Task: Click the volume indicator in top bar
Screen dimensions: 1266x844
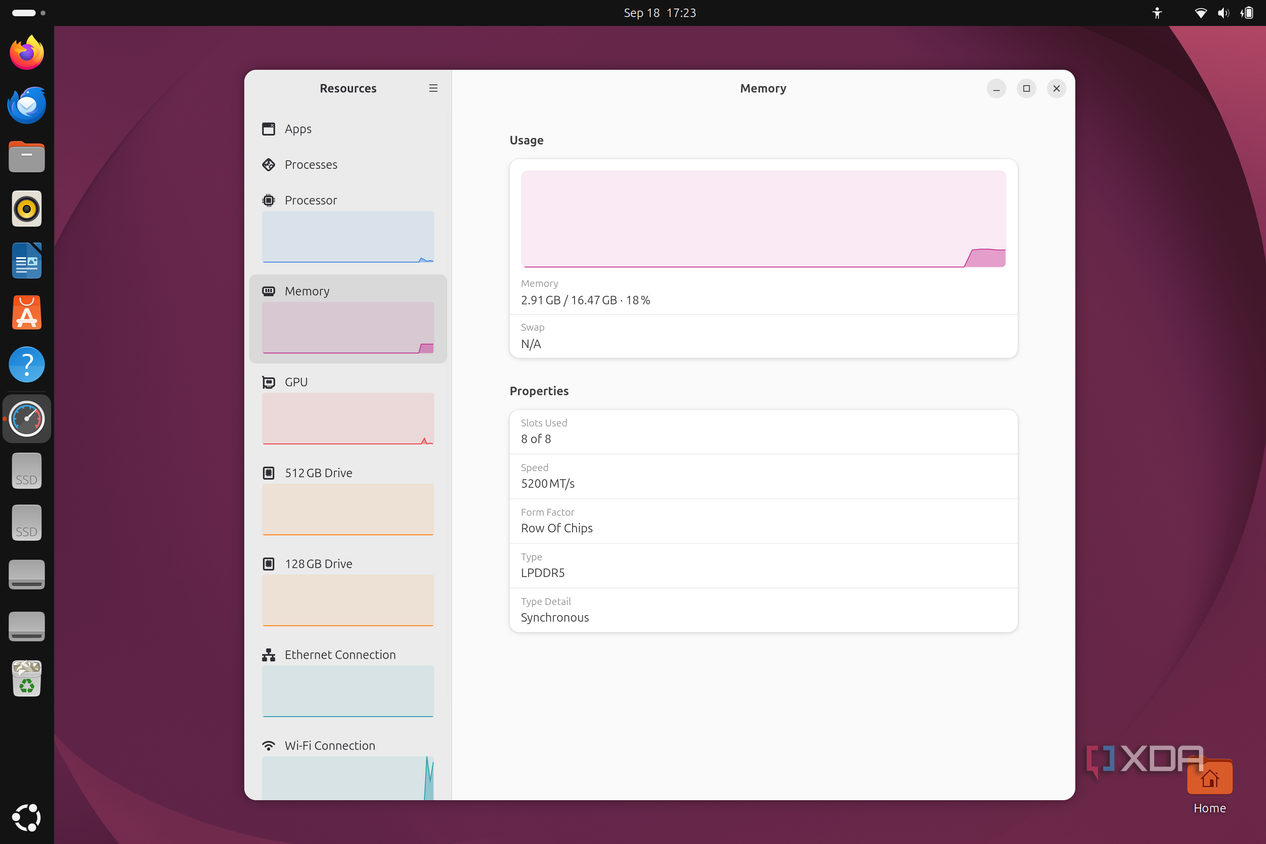Action: pos(1223,13)
